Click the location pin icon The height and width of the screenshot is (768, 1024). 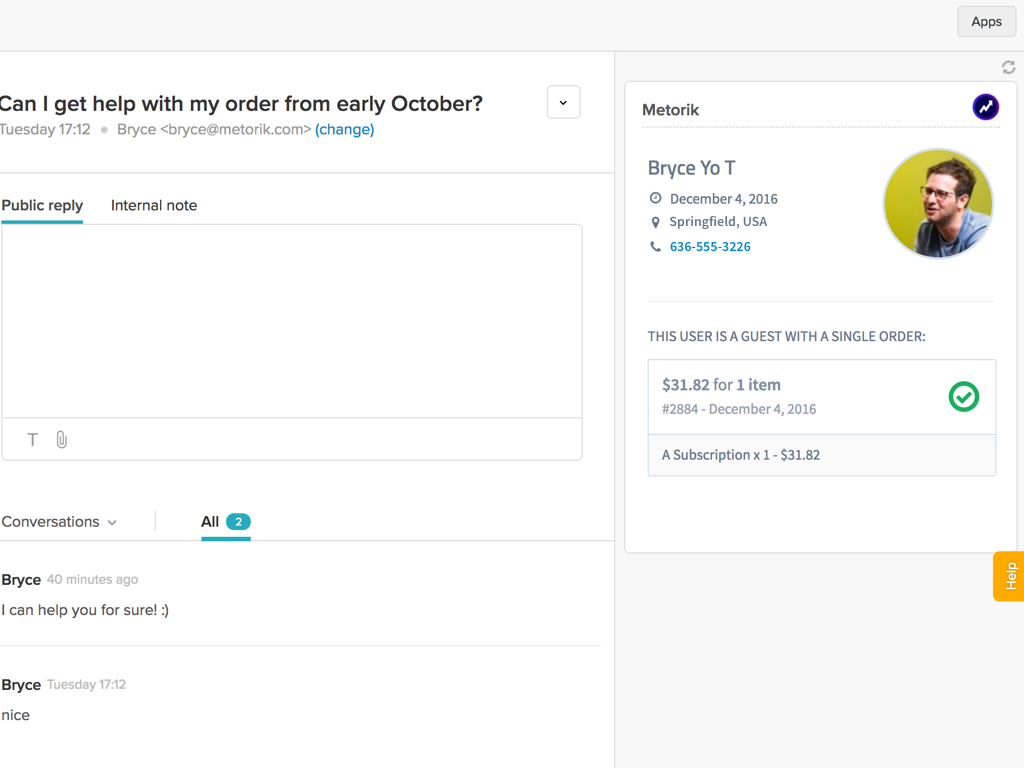click(x=655, y=222)
